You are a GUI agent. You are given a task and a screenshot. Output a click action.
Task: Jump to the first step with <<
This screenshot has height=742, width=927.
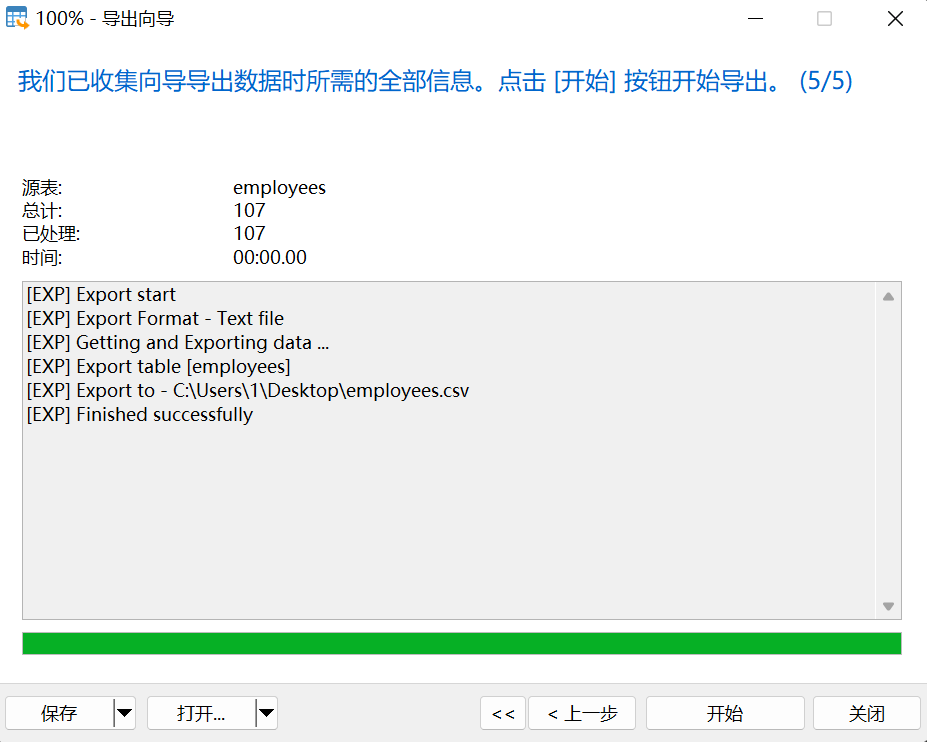click(502, 713)
